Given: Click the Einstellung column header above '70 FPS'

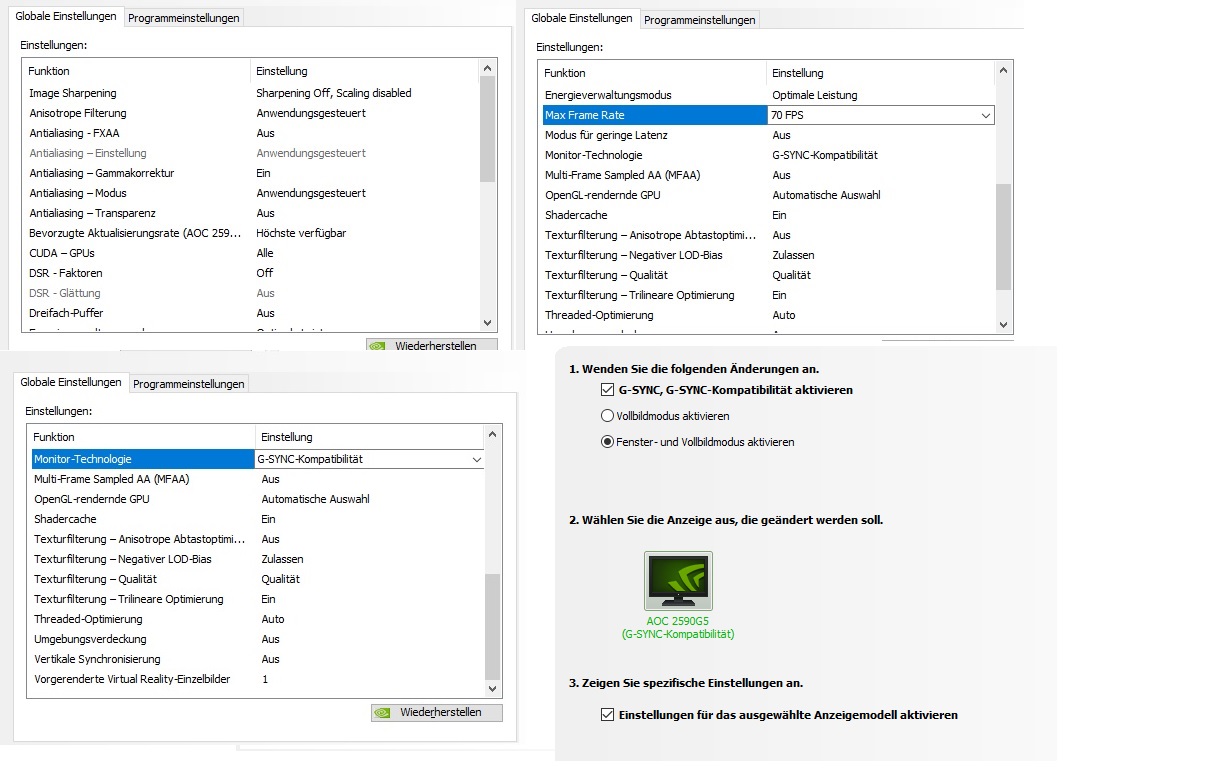Looking at the screenshot, I should (881, 73).
